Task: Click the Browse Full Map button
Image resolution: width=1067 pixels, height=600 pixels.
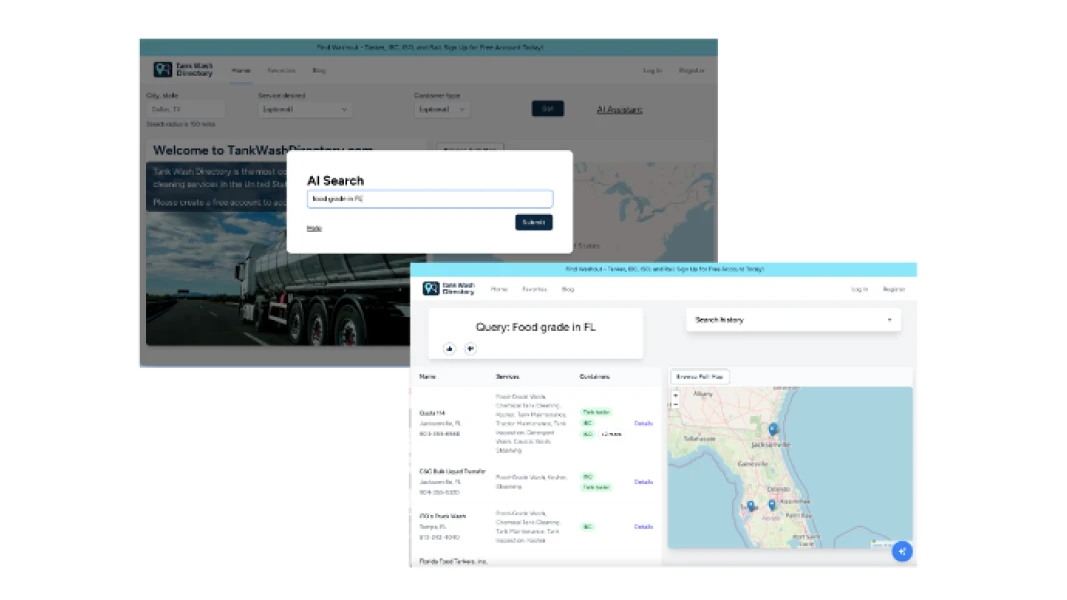Action: (x=700, y=377)
